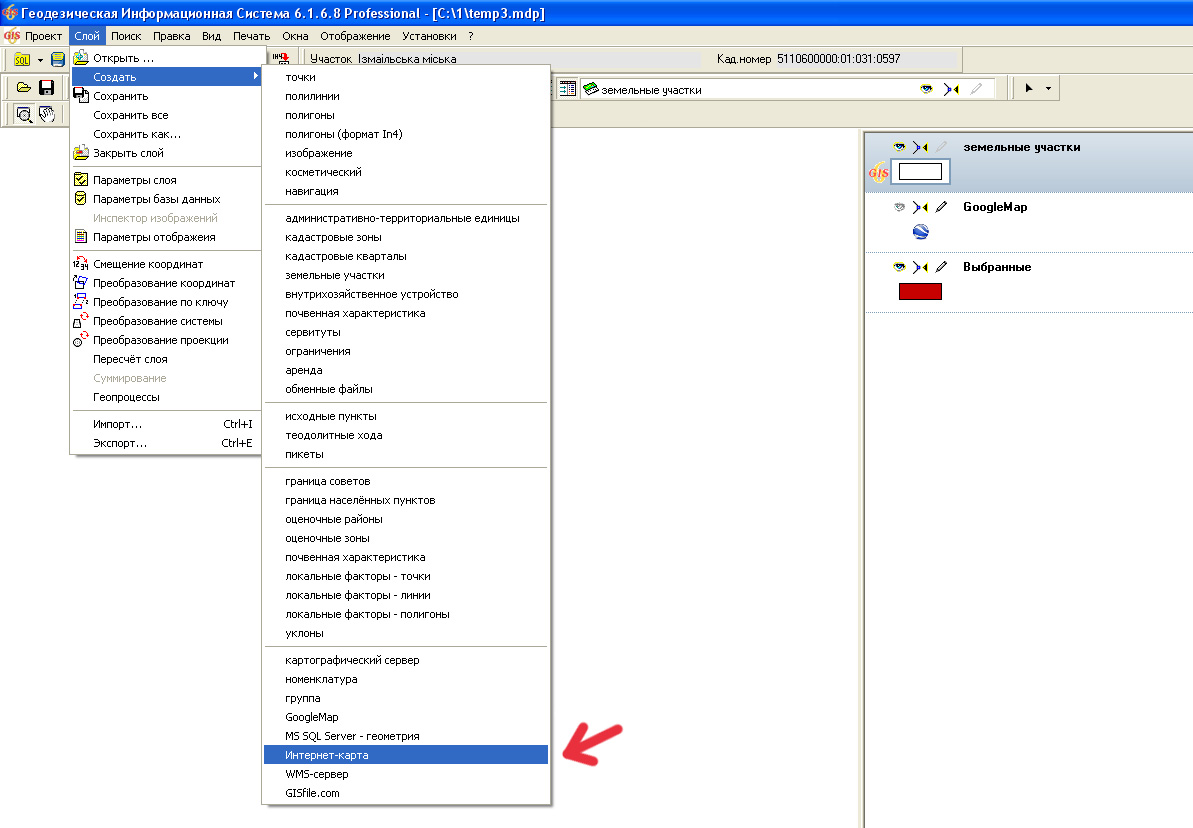
Task: Open the Правка menu
Action: point(171,36)
